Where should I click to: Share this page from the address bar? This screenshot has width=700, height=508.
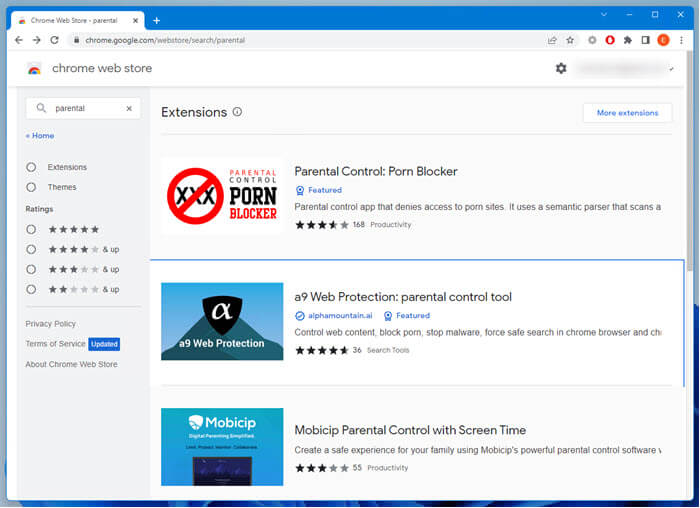pos(552,40)
